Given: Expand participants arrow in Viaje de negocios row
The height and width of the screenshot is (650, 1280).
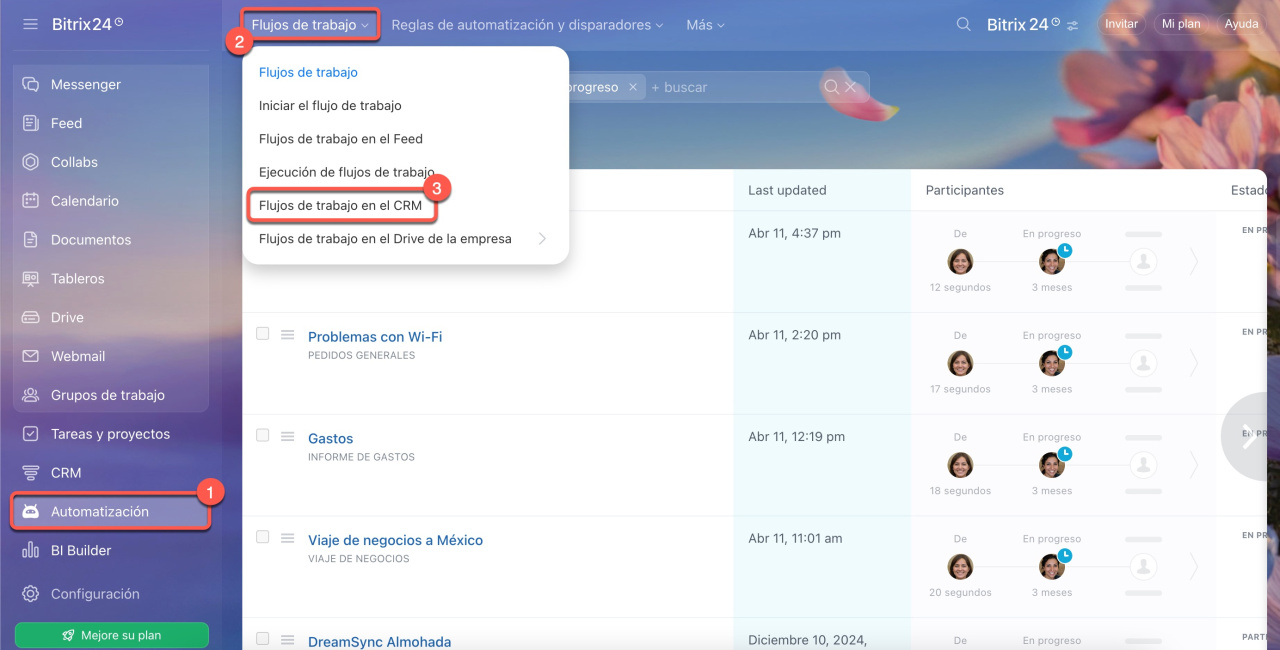Looking at the screenshot, I should [x=1193, y=567].
